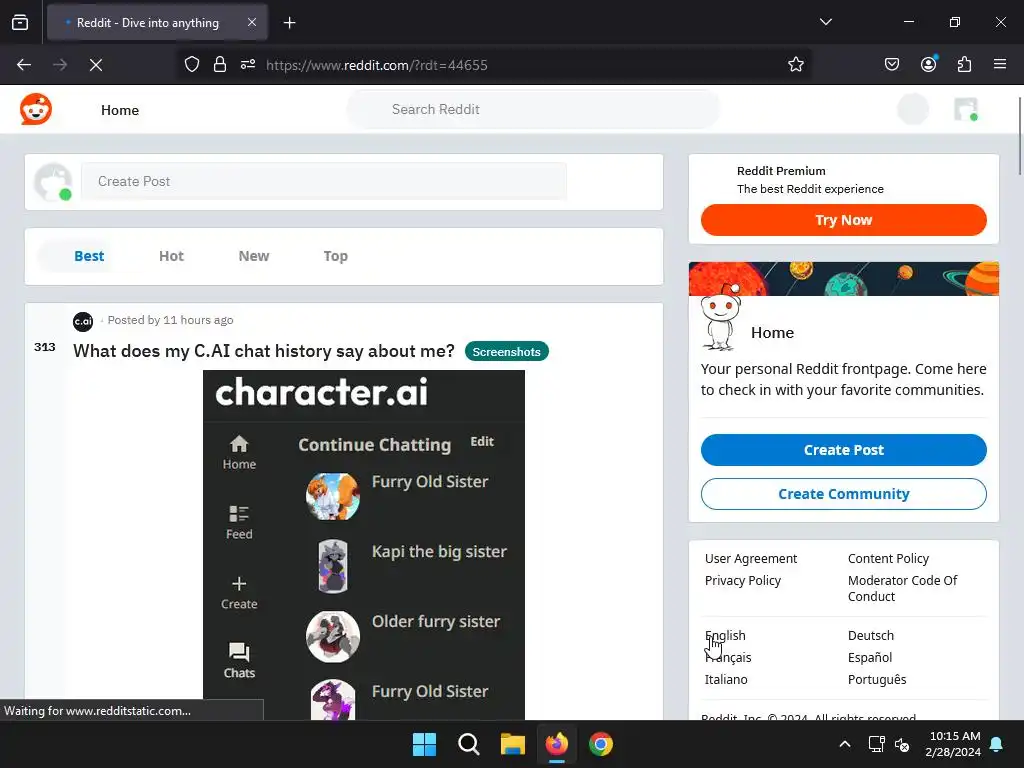
Task: Go back to previous page
Action: tap(24, 65)
